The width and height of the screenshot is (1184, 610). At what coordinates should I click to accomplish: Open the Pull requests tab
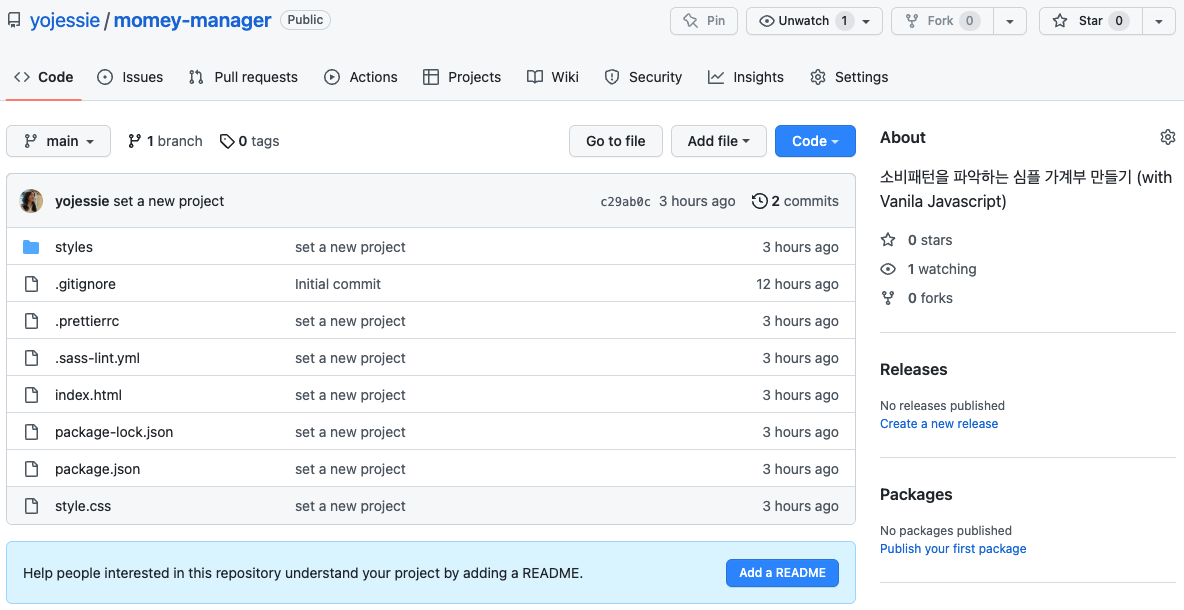point(243,77)
